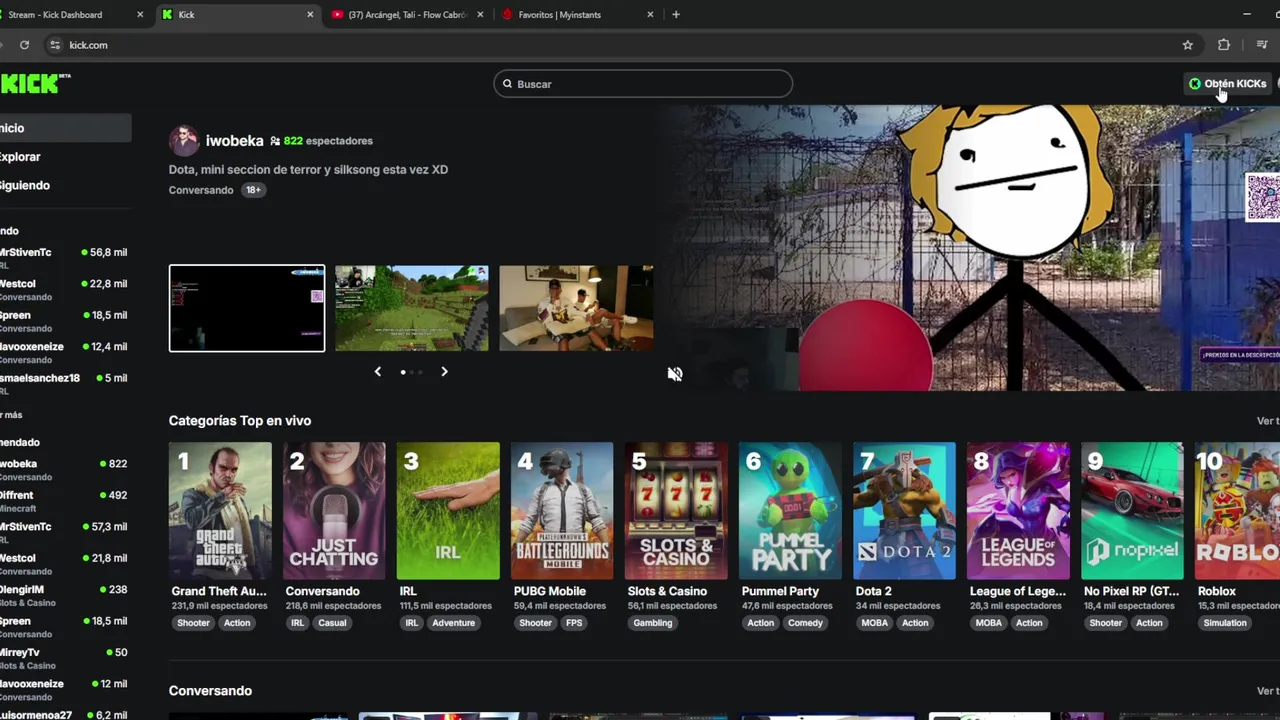
Task: Select Siguiendo in the sidebar
Action: point(25,185)
